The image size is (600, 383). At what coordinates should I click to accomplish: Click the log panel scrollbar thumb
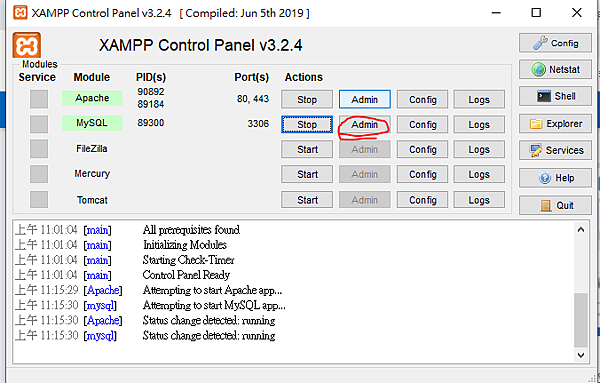(x=580, y=319)
